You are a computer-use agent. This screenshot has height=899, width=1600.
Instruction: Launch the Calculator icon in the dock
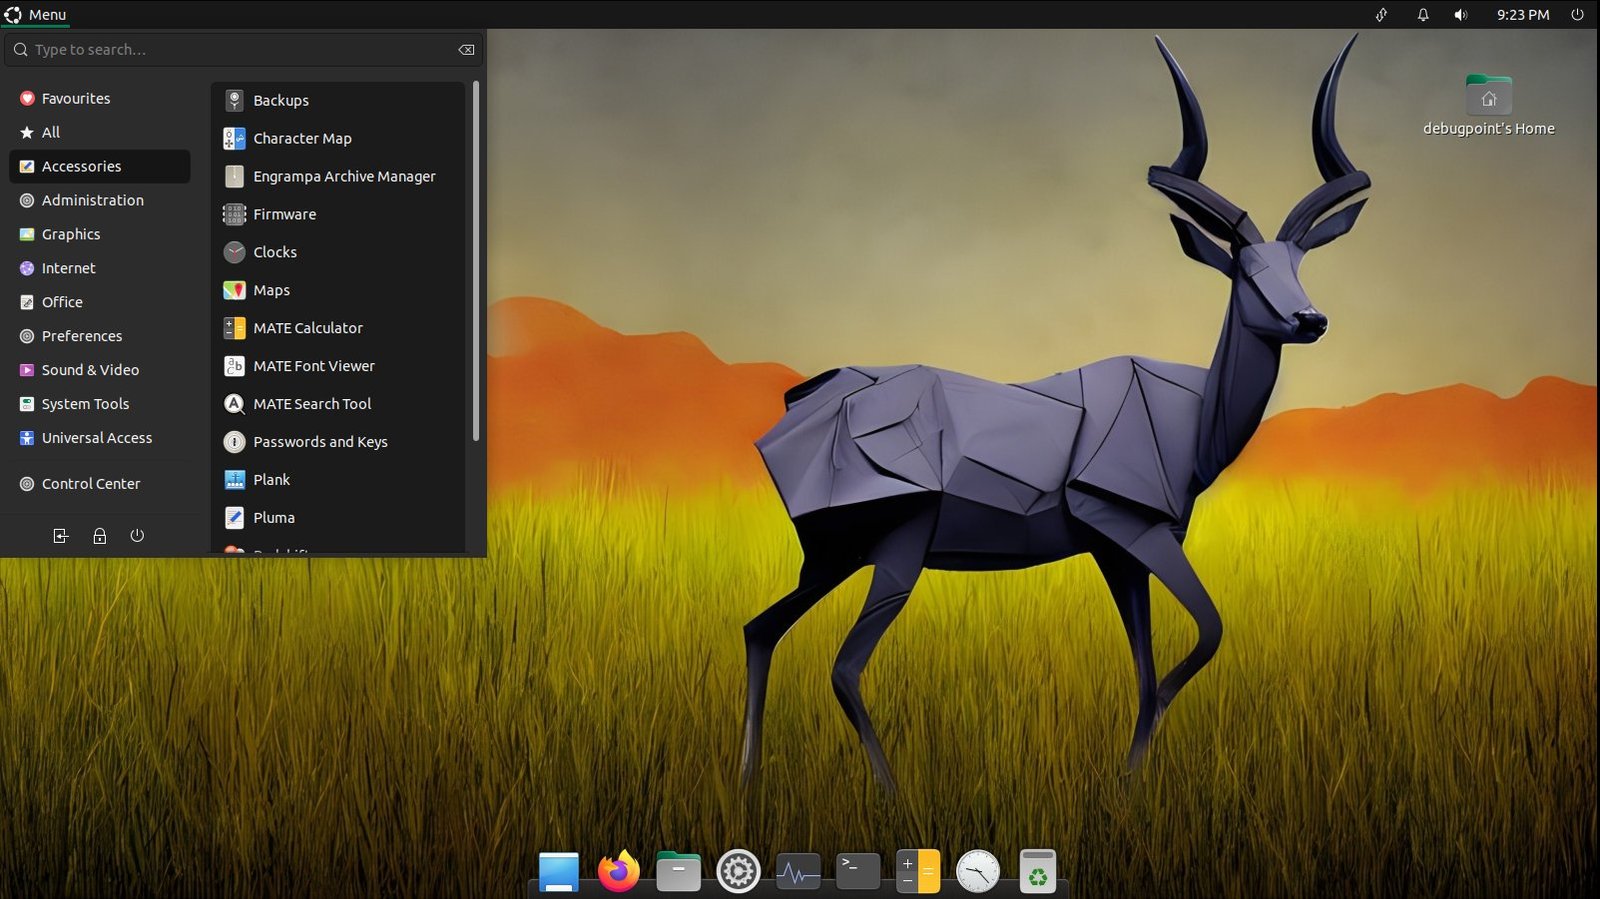(918, 871)
